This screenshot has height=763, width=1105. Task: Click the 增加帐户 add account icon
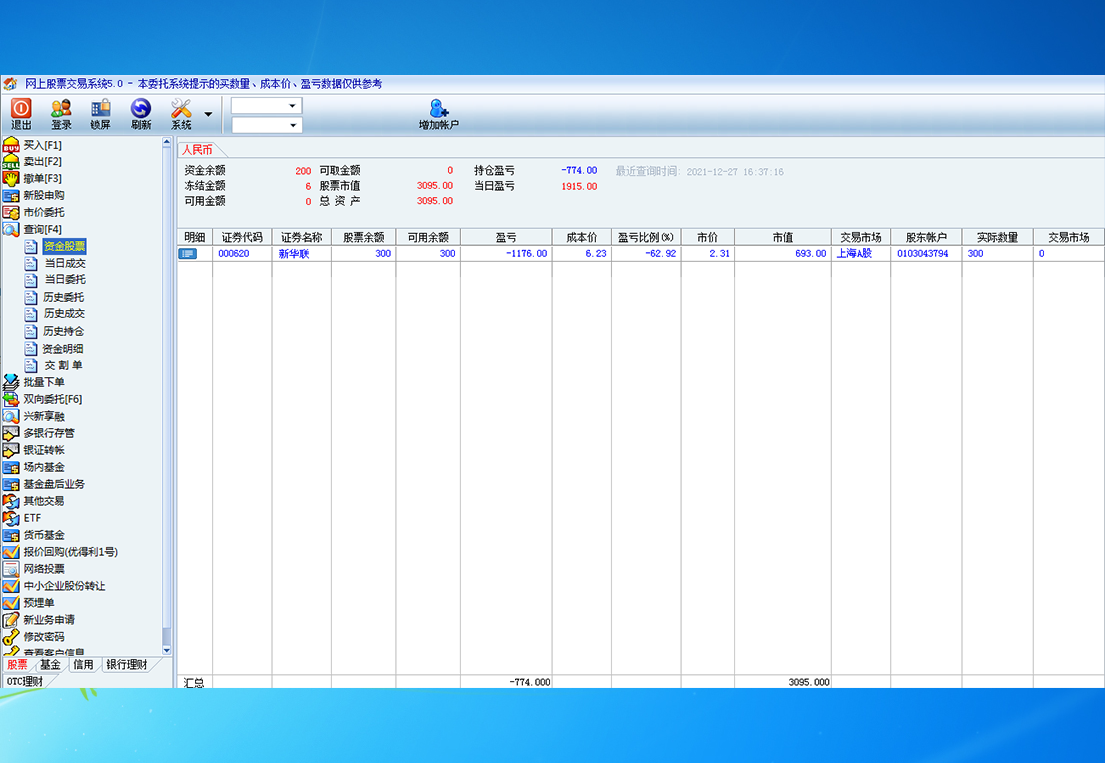438,114
